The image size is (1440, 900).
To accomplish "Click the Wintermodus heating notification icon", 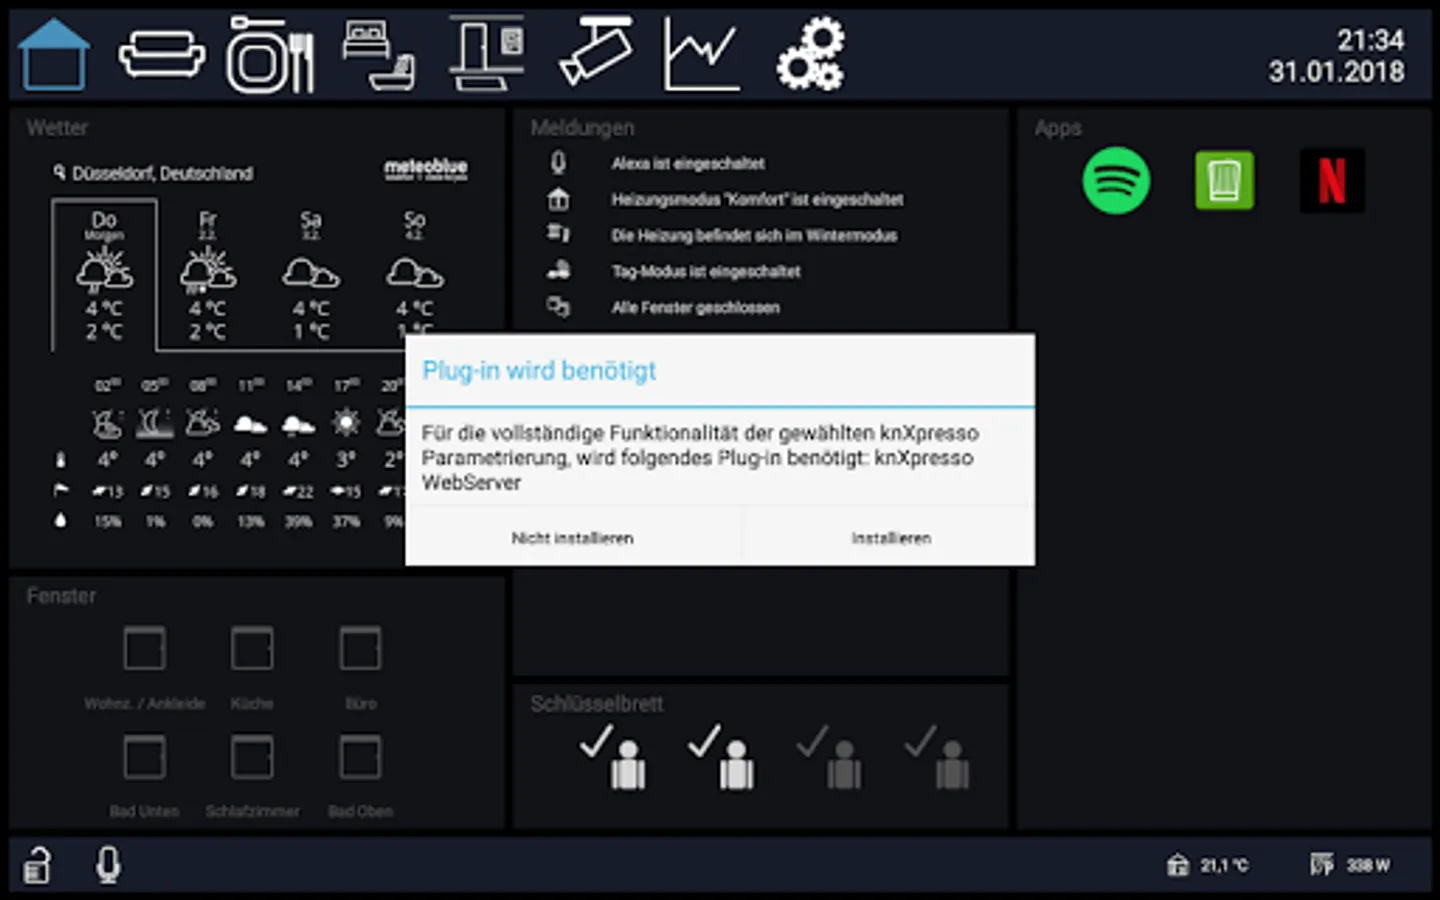I will tap(558, 234).
